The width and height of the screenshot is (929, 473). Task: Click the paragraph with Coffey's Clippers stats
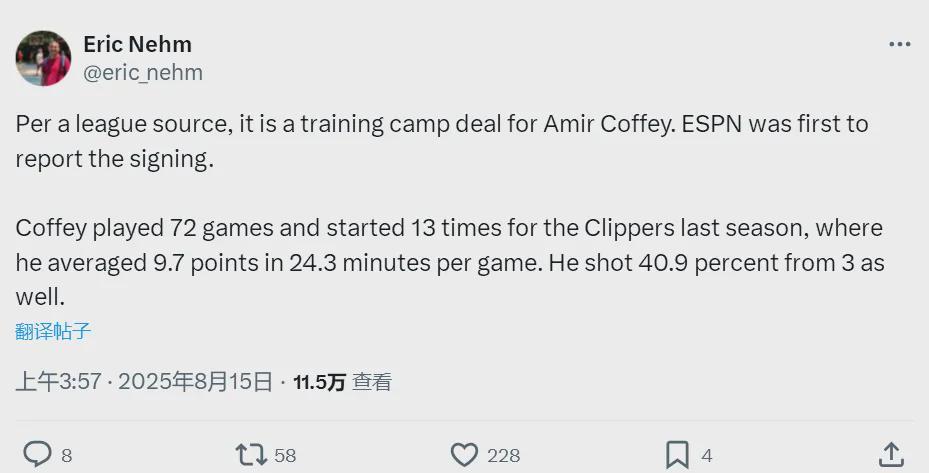[449, 262]
